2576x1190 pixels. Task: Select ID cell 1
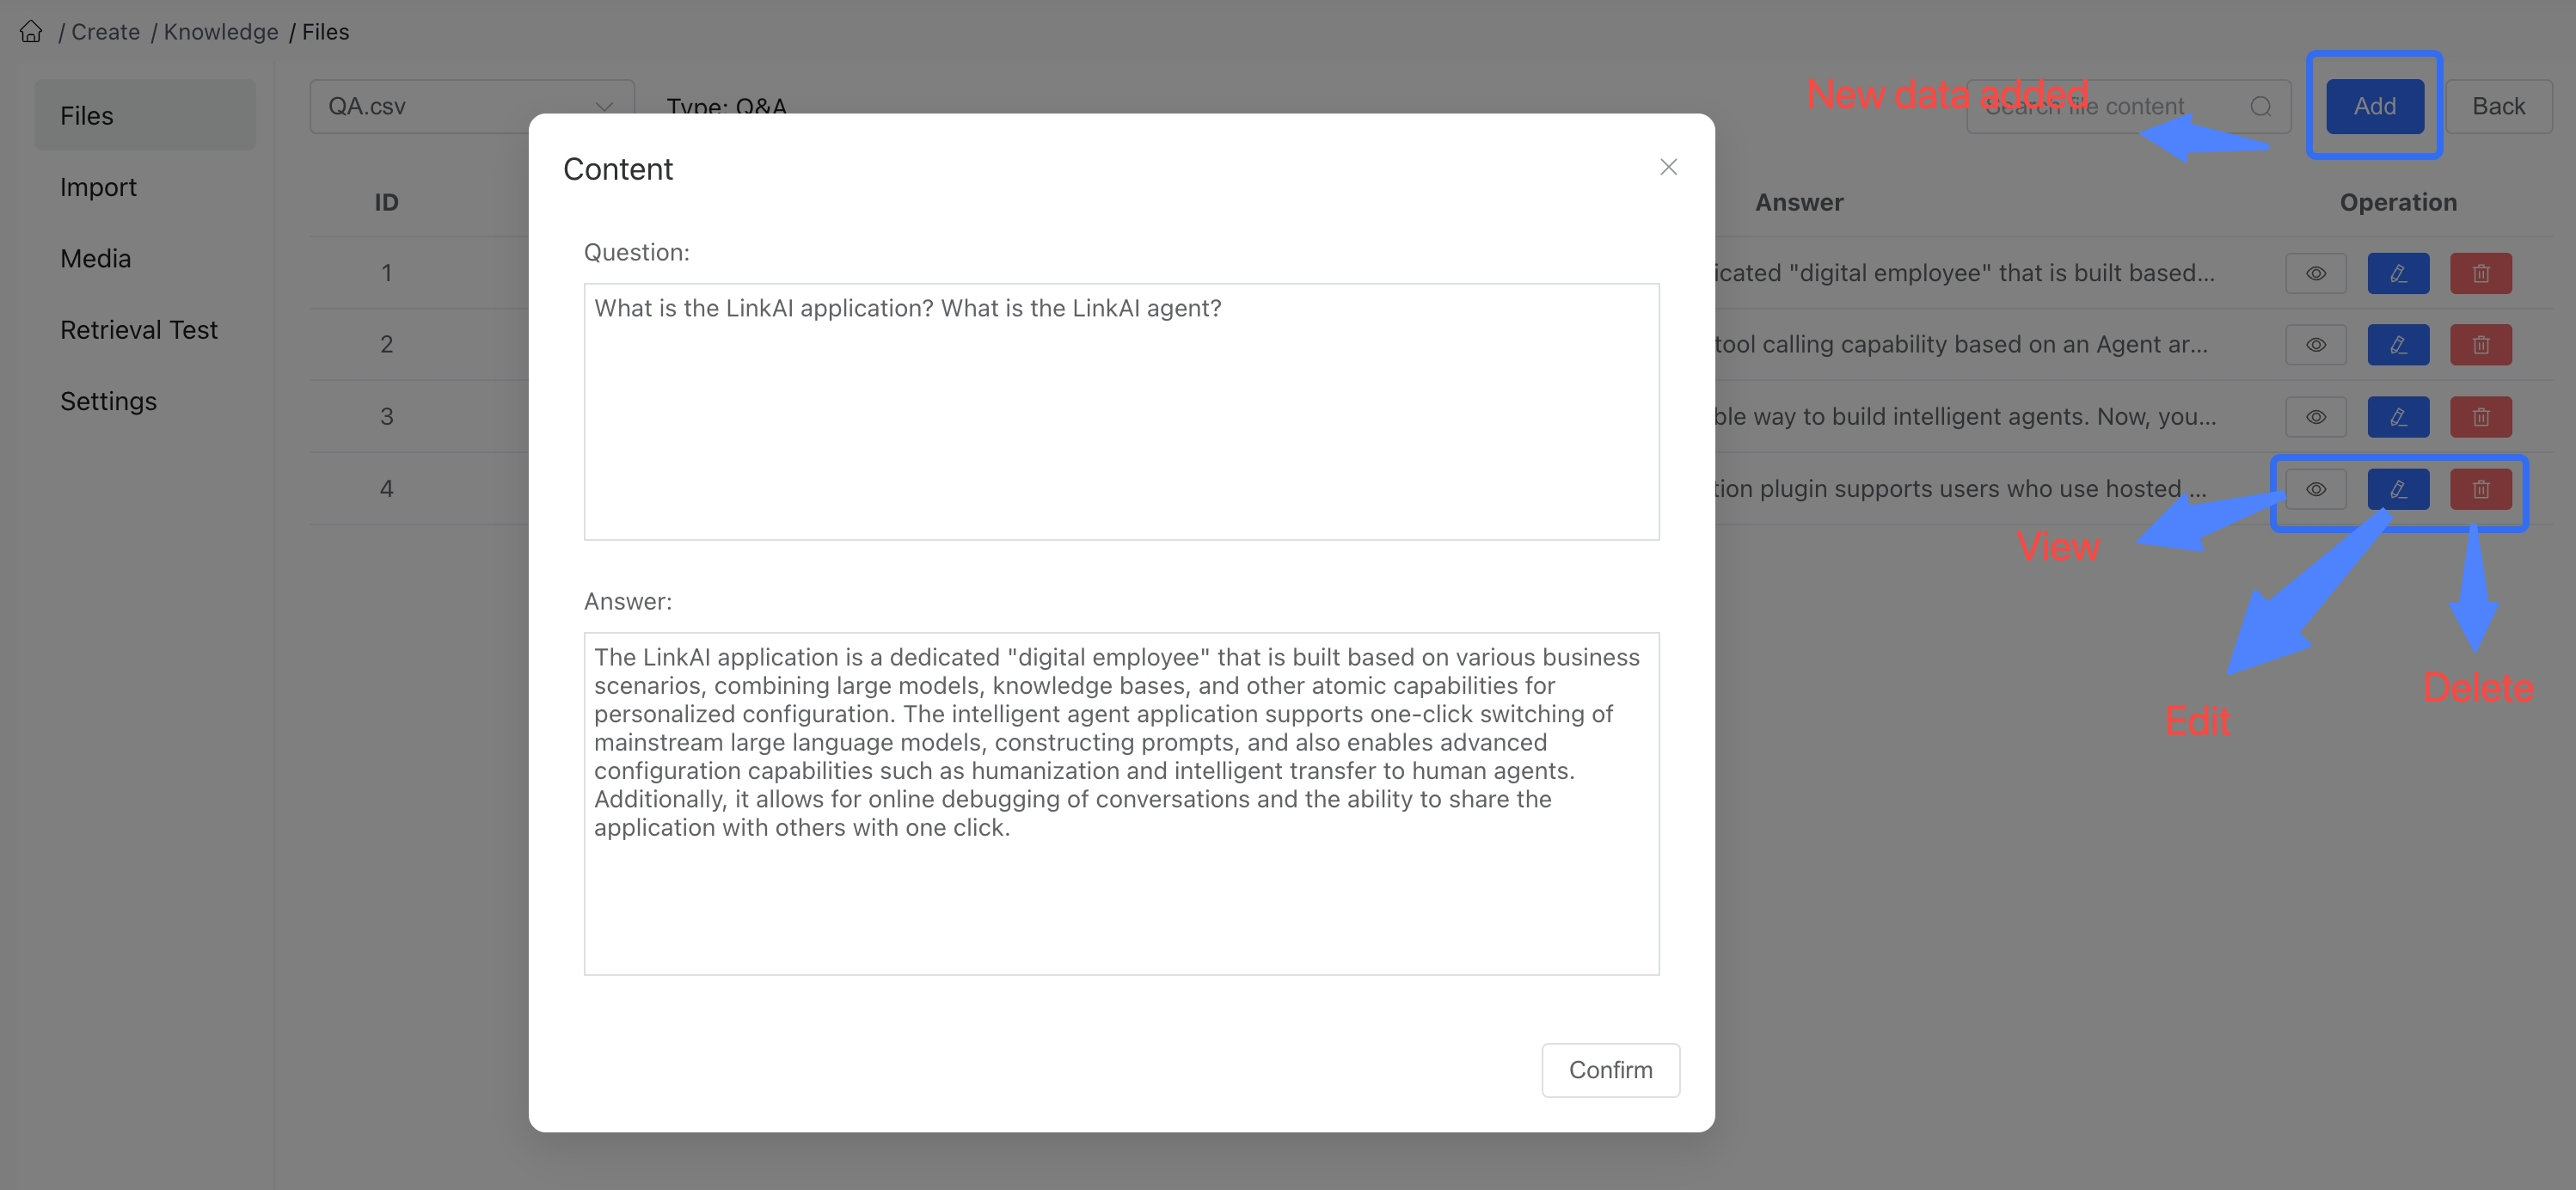point(386,273)
